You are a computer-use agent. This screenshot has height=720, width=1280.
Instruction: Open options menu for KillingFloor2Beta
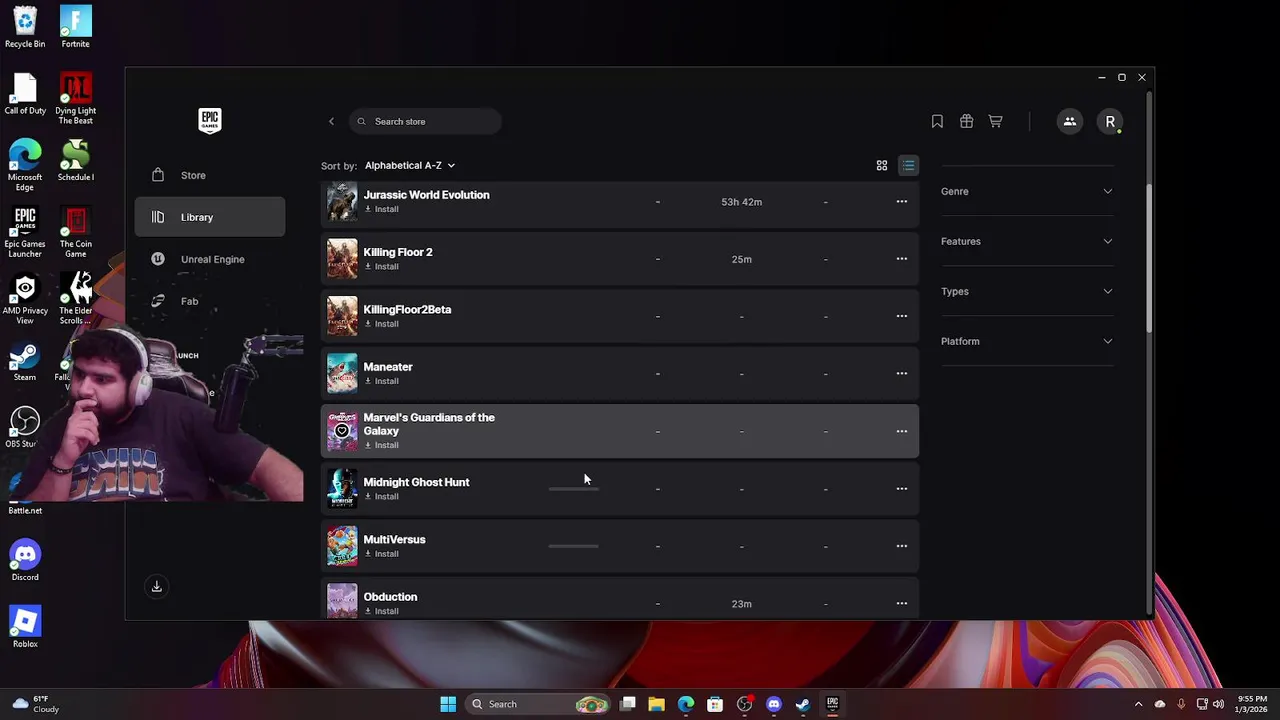point(901,316)
